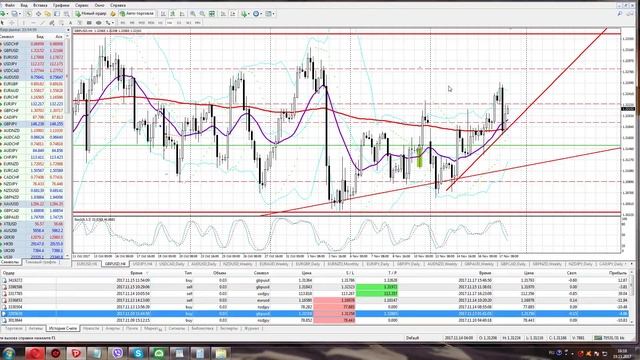This screenshot has width=640, height=360.
Task: Switch timeframe to M15
Action: pos(141,22)
